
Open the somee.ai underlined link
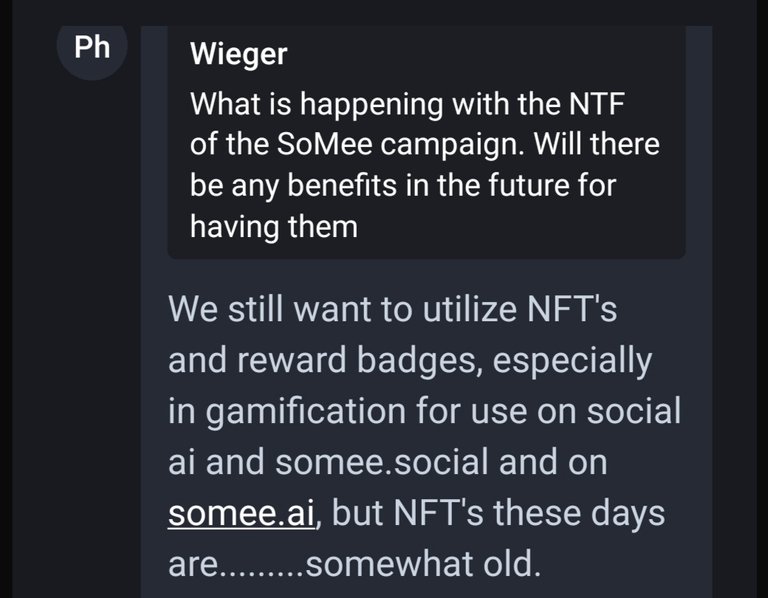point(241,513)
